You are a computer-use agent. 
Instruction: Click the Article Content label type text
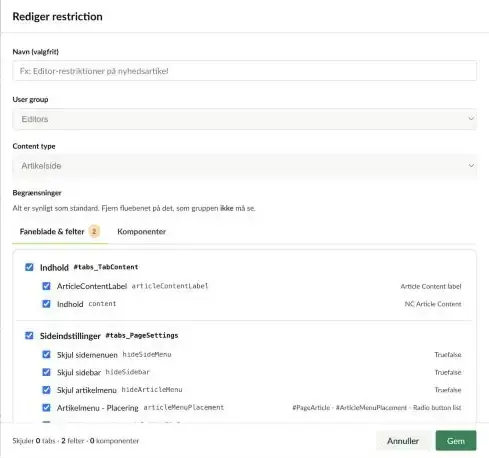pos(431,286)
